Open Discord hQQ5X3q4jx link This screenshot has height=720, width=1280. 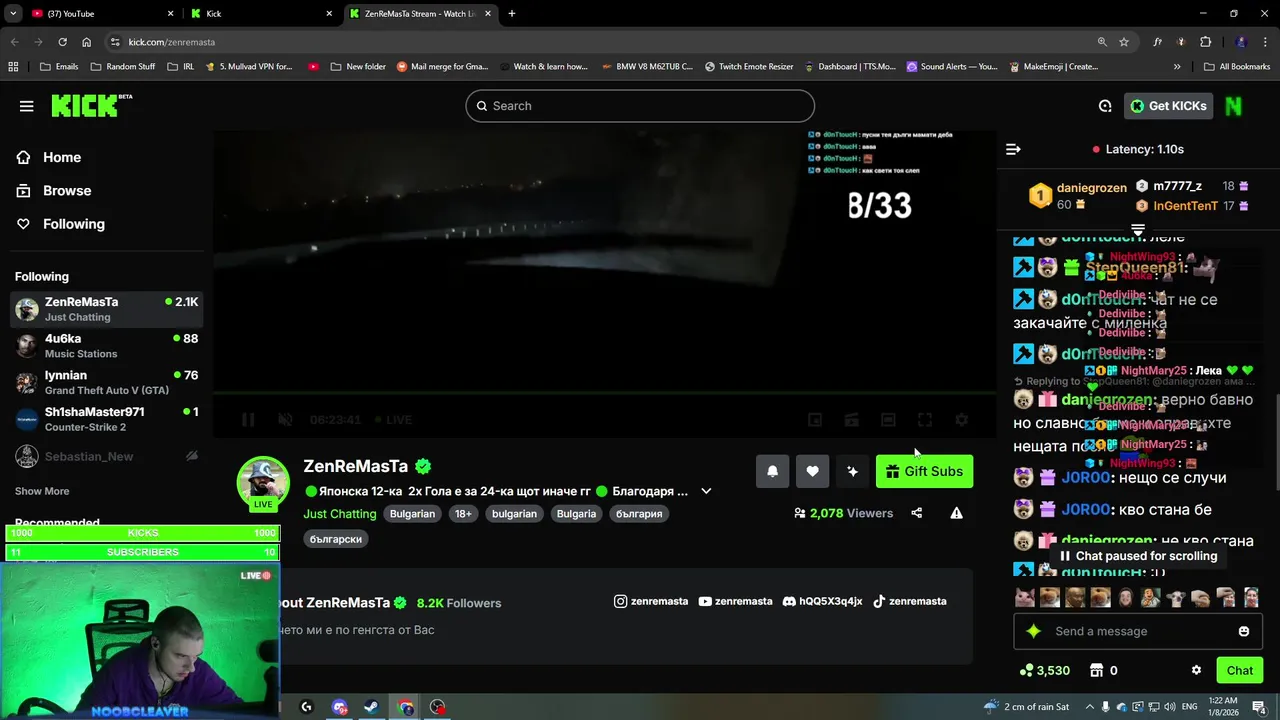pos(822,601)
